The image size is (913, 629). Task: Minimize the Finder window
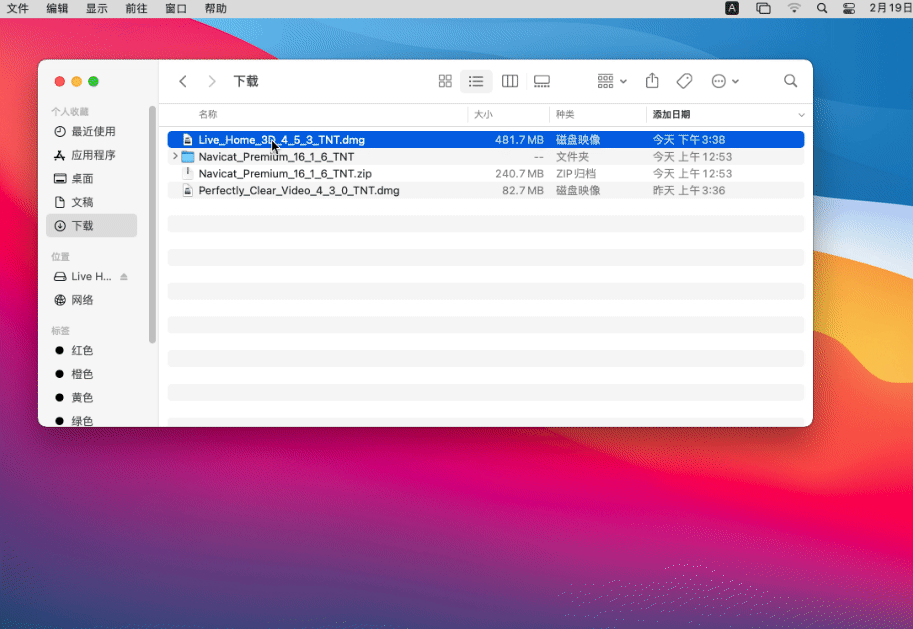tap(76, 82)
